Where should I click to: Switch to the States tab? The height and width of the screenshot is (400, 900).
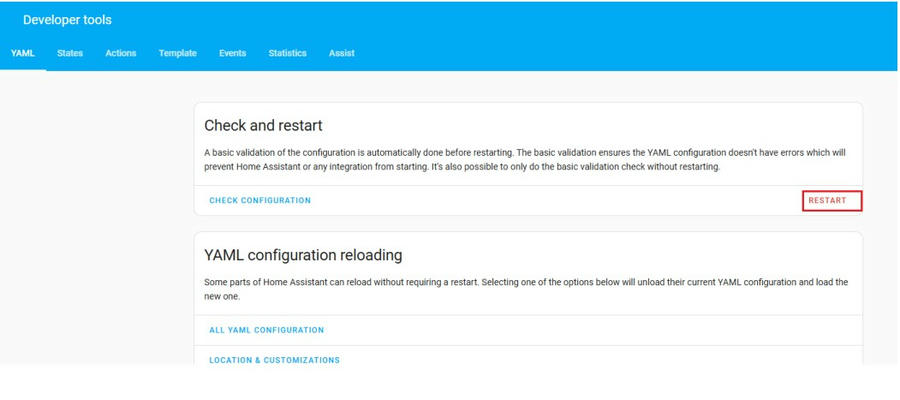(70, 53)
